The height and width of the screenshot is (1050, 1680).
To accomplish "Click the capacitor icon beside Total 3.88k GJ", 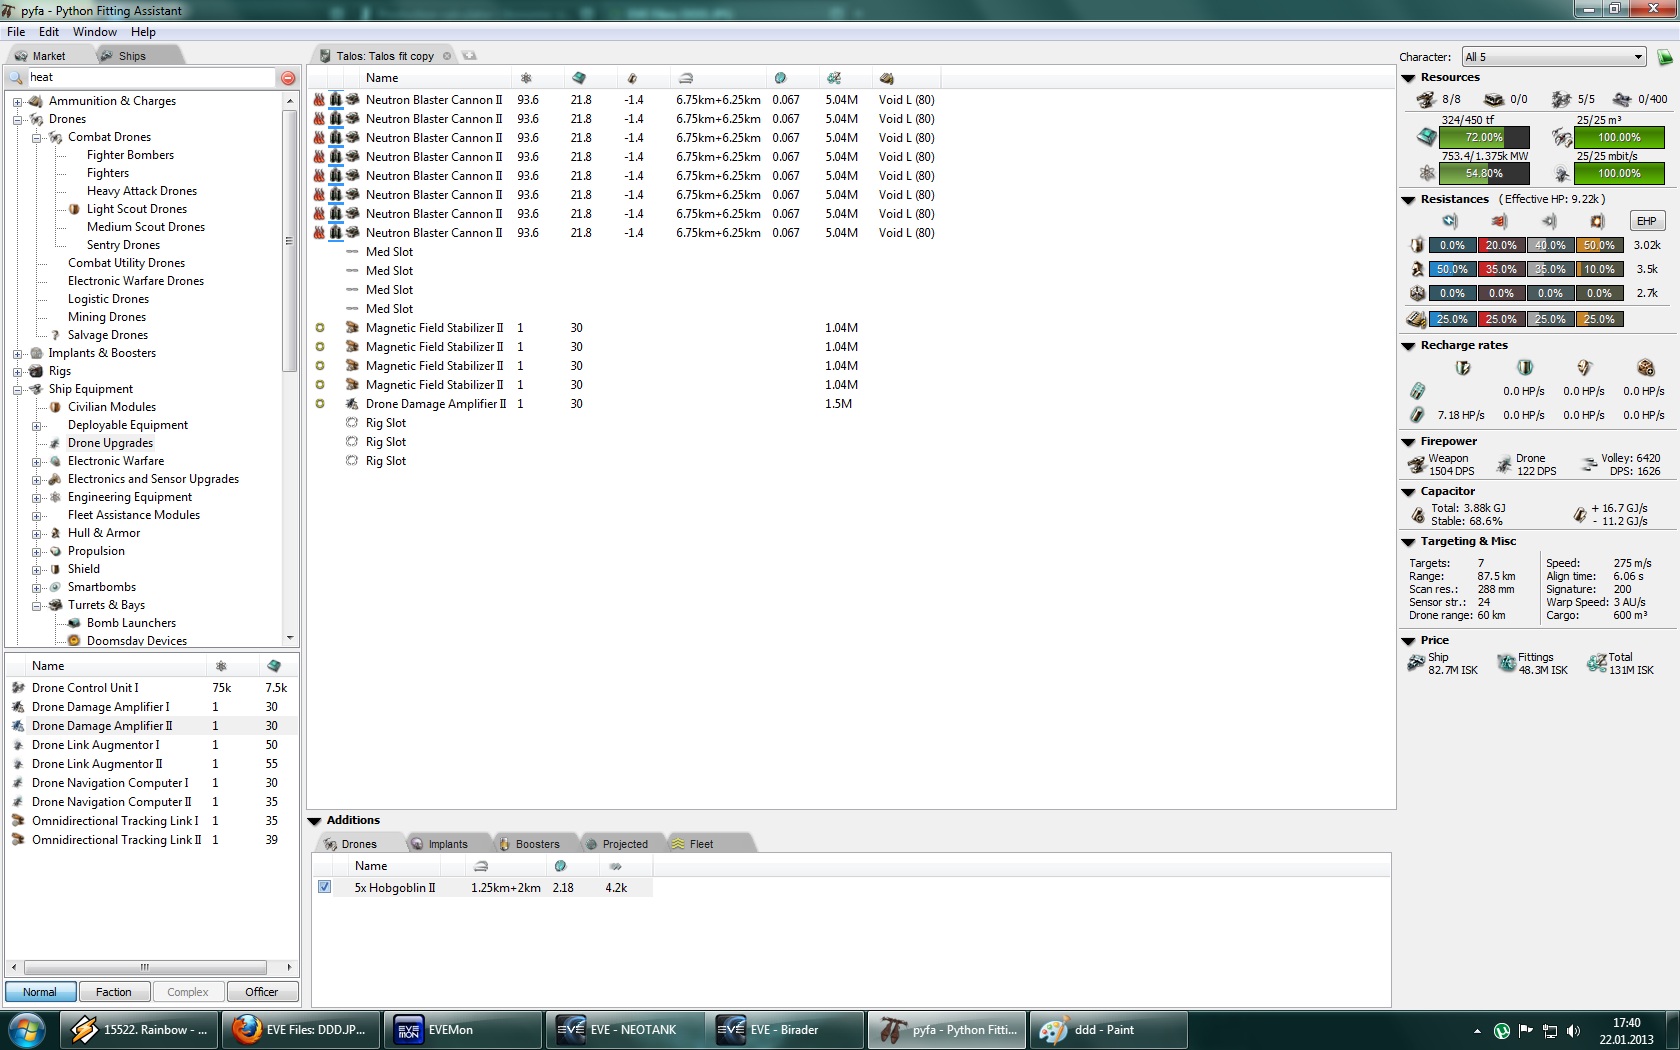I will [x=1418, y=515].
